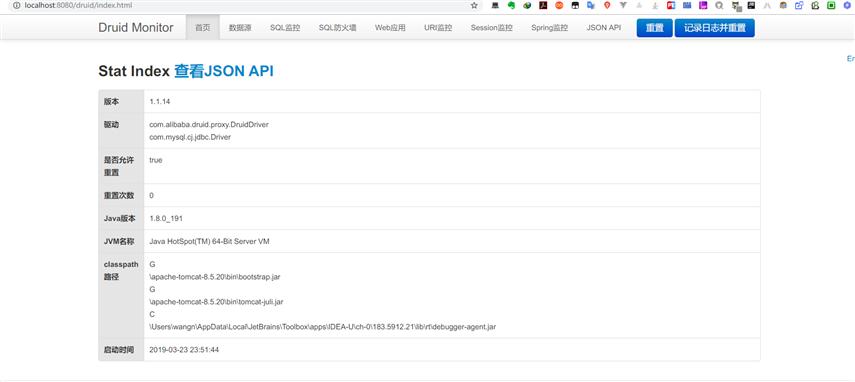855x382 pixels.
Task: Click the JSON API nav item
Action: (604, 28)
